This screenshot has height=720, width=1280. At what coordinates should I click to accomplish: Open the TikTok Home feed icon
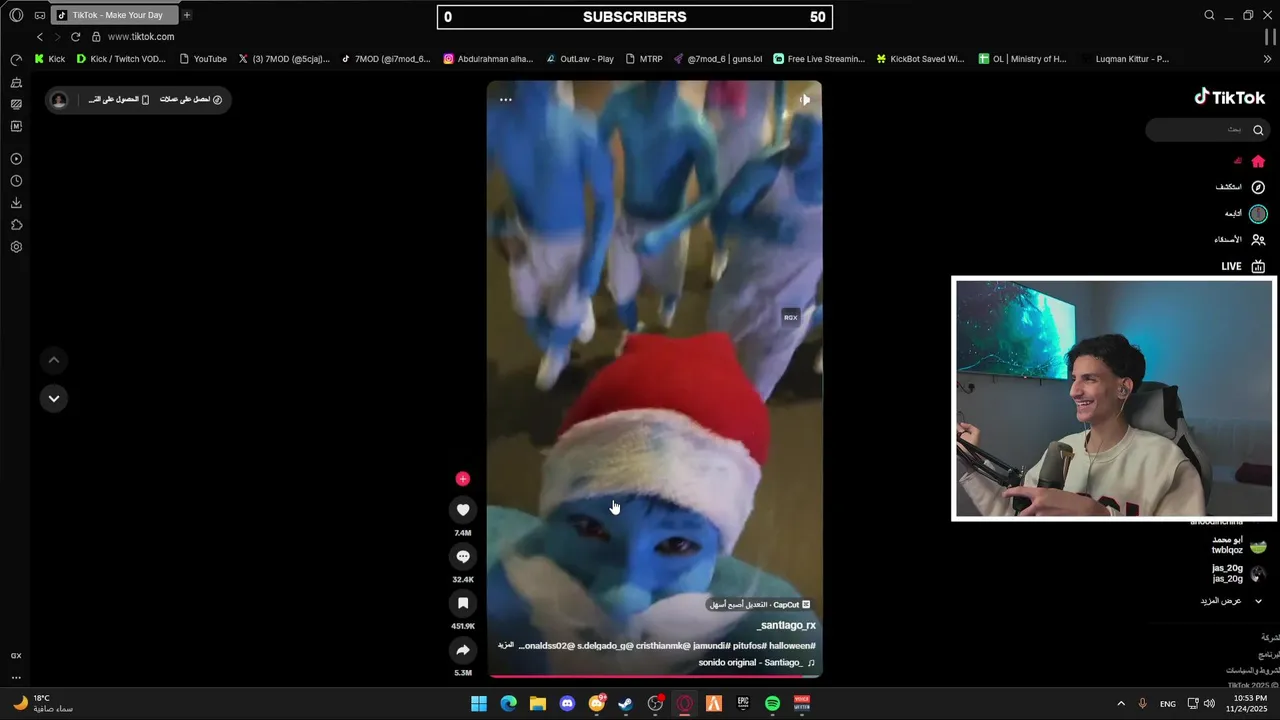click(x=1258, y=162)
